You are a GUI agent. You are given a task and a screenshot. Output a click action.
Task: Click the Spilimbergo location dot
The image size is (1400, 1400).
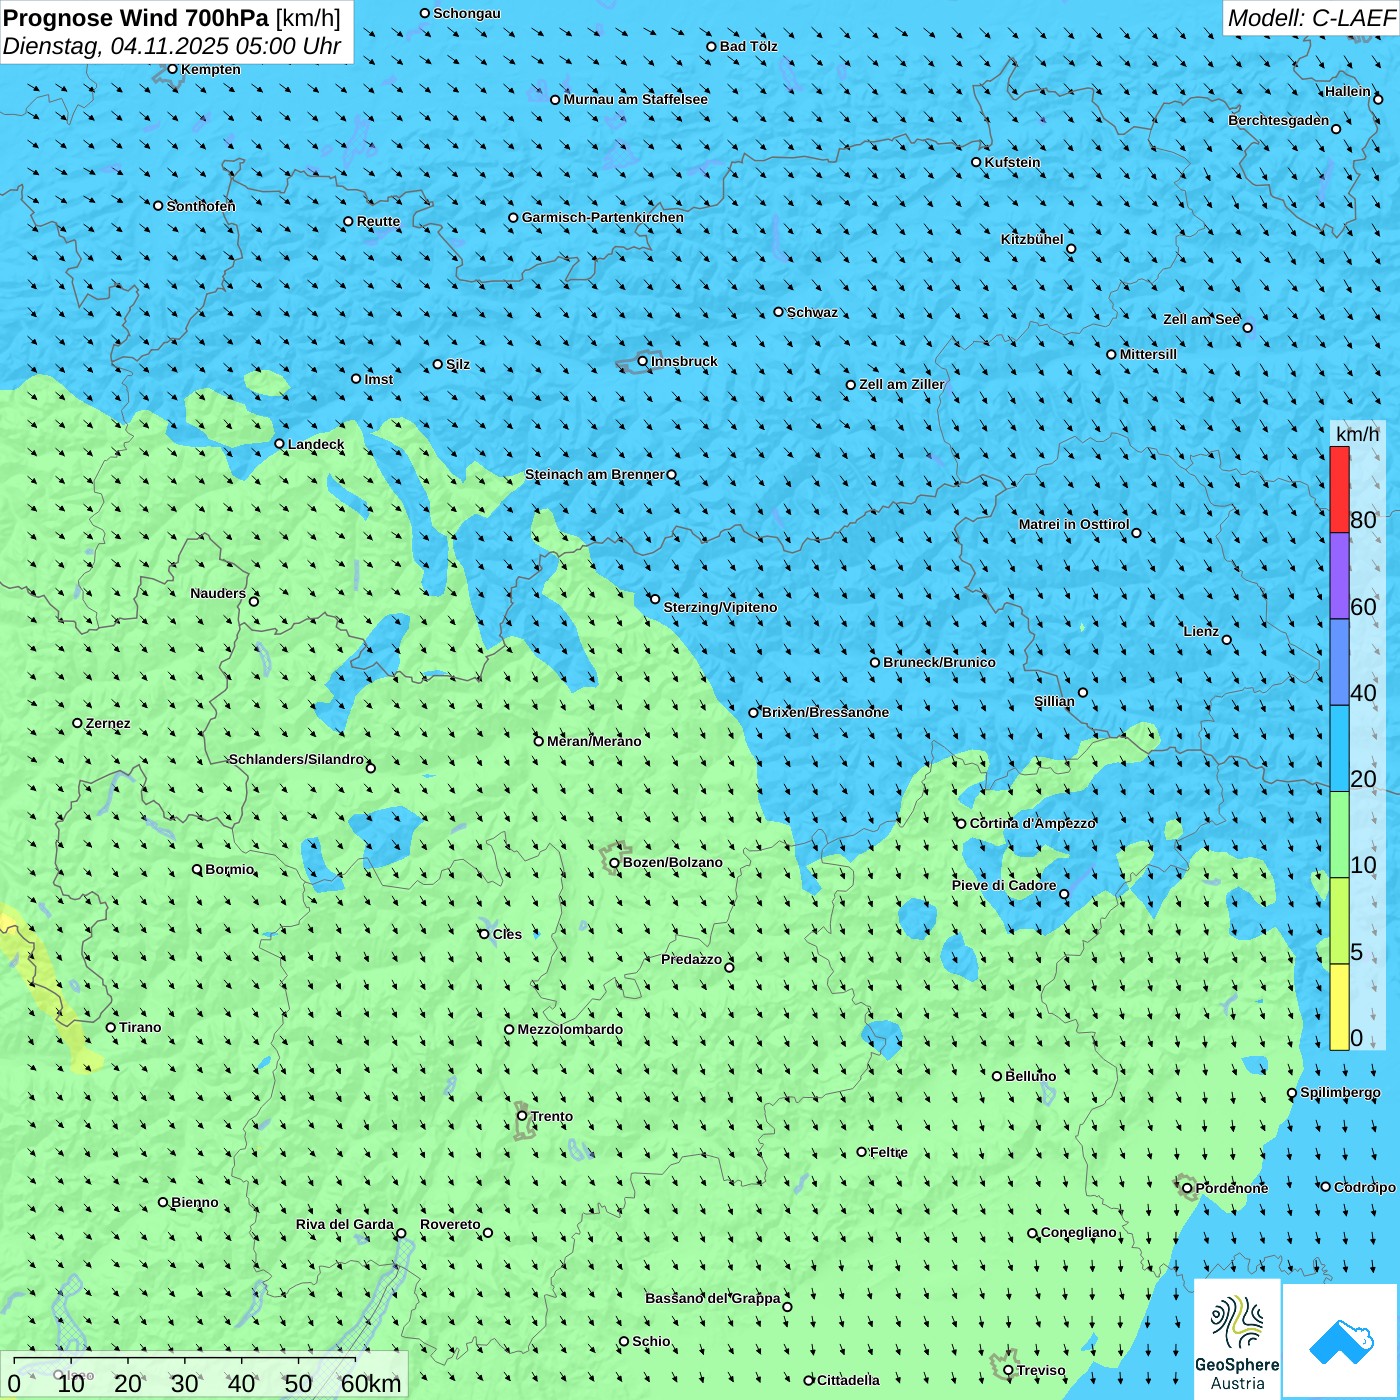[1292, 1093]
